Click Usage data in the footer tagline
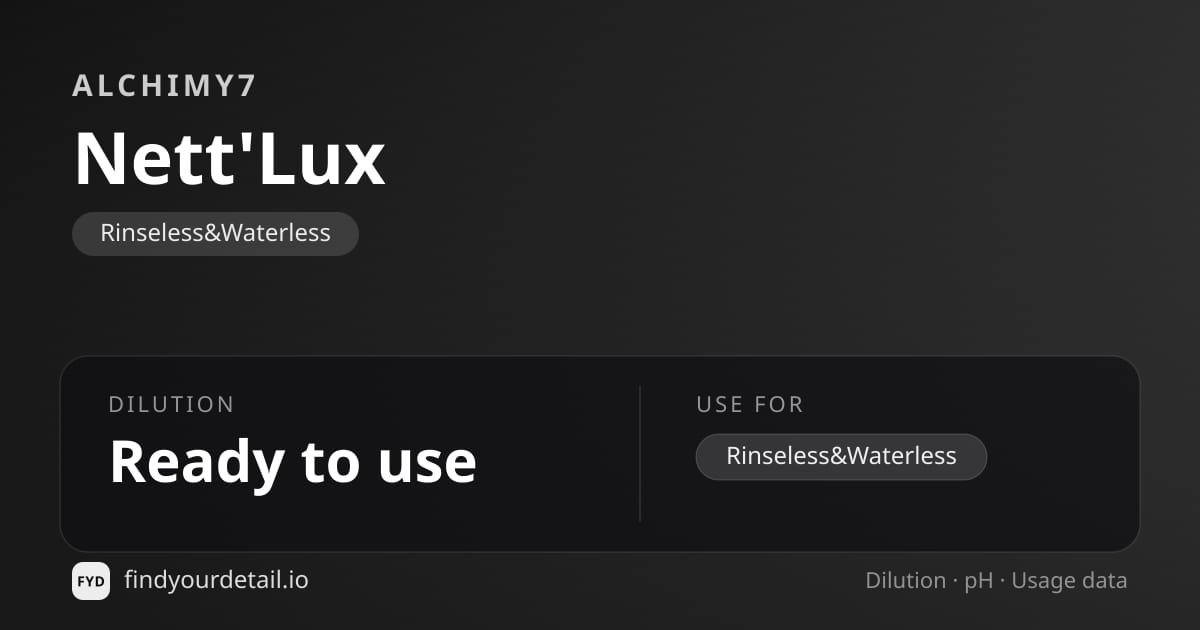The image size is (1200, 630). pos(1069,581)
